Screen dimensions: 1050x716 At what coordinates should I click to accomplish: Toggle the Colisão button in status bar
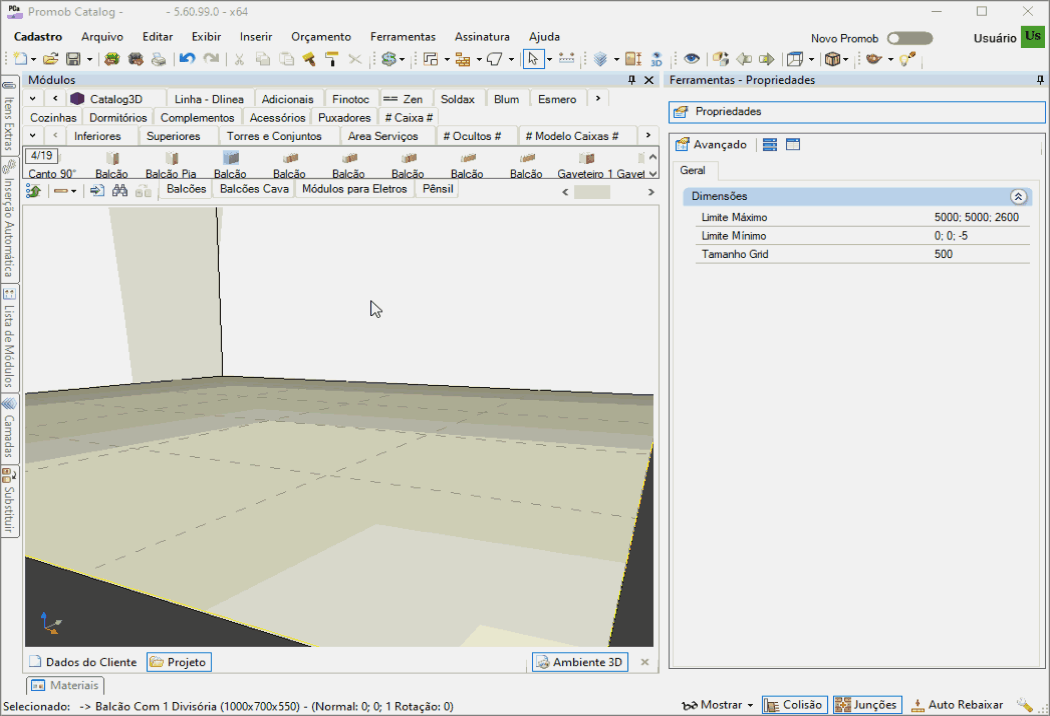pos(794,705)
